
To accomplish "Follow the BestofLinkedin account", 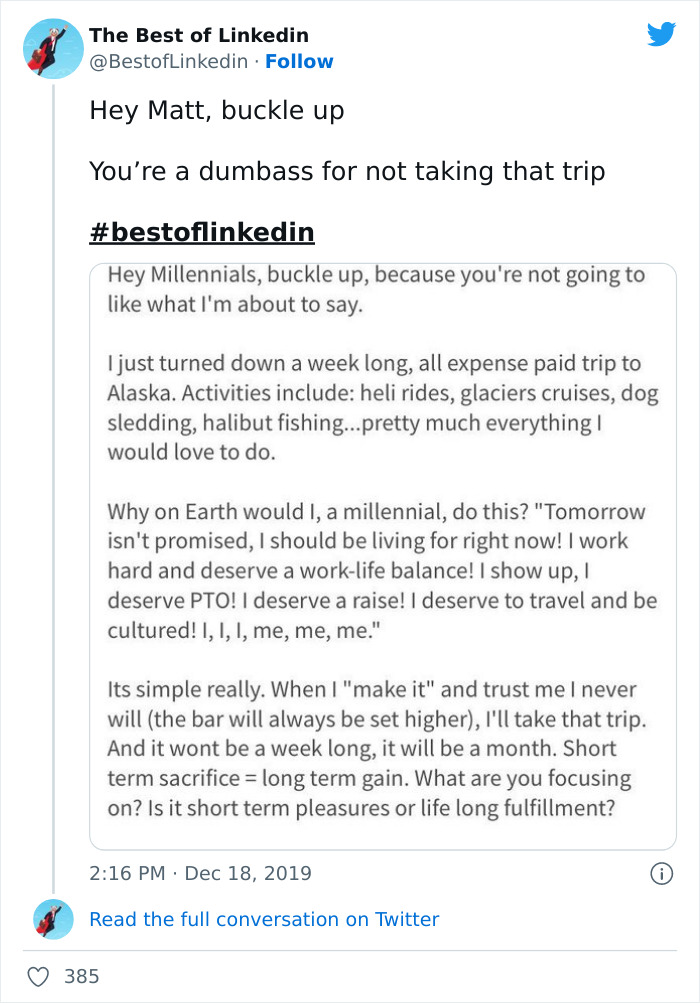I will pos(299,61).
